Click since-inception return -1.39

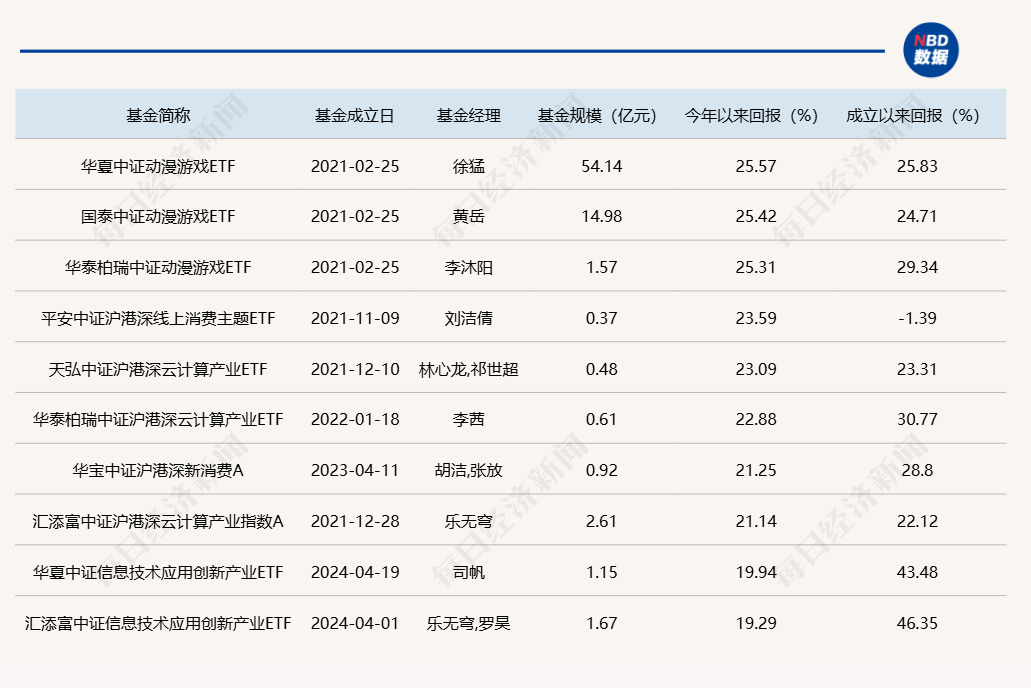[x=917, y=318]
